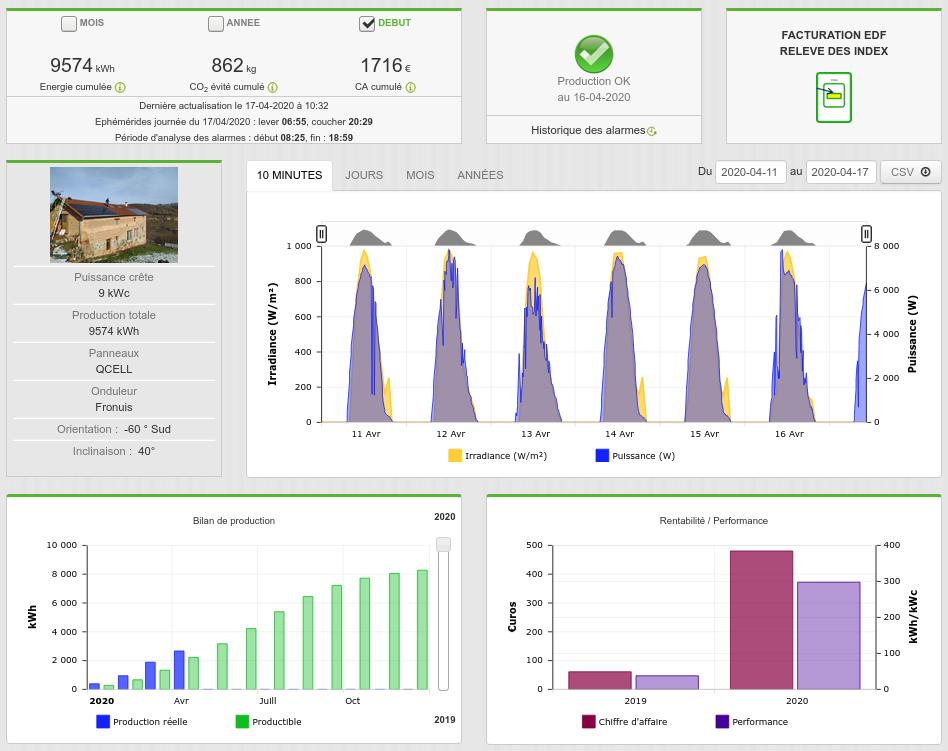Image resolution: width=948 pixels, height=751 pixels.
Task: Click info icon beside Energie cumulée
Action: [x=120, y=88]
